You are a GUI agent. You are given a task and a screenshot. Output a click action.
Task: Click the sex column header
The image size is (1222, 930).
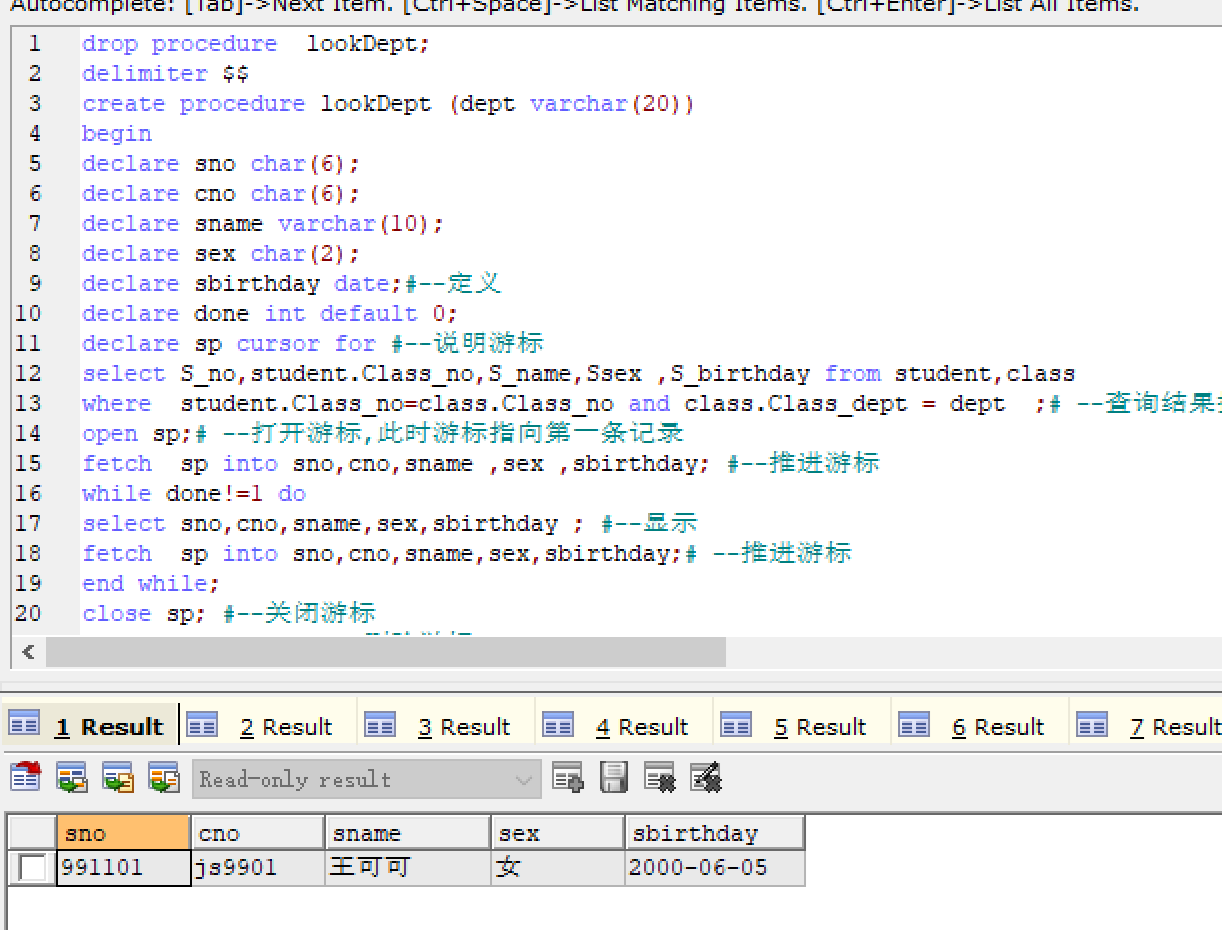(558, 833)
